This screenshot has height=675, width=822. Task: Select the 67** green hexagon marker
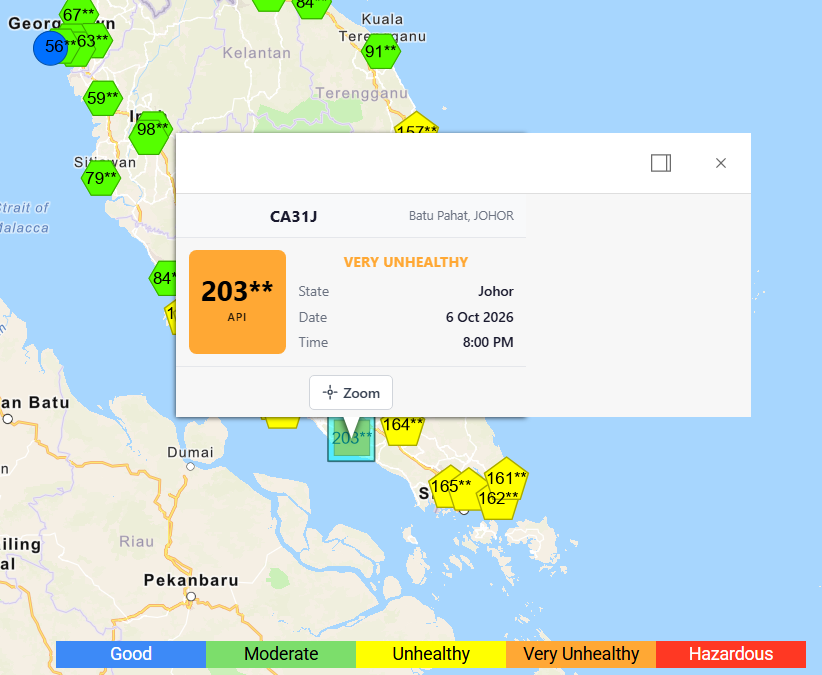[x=79, y=14]
